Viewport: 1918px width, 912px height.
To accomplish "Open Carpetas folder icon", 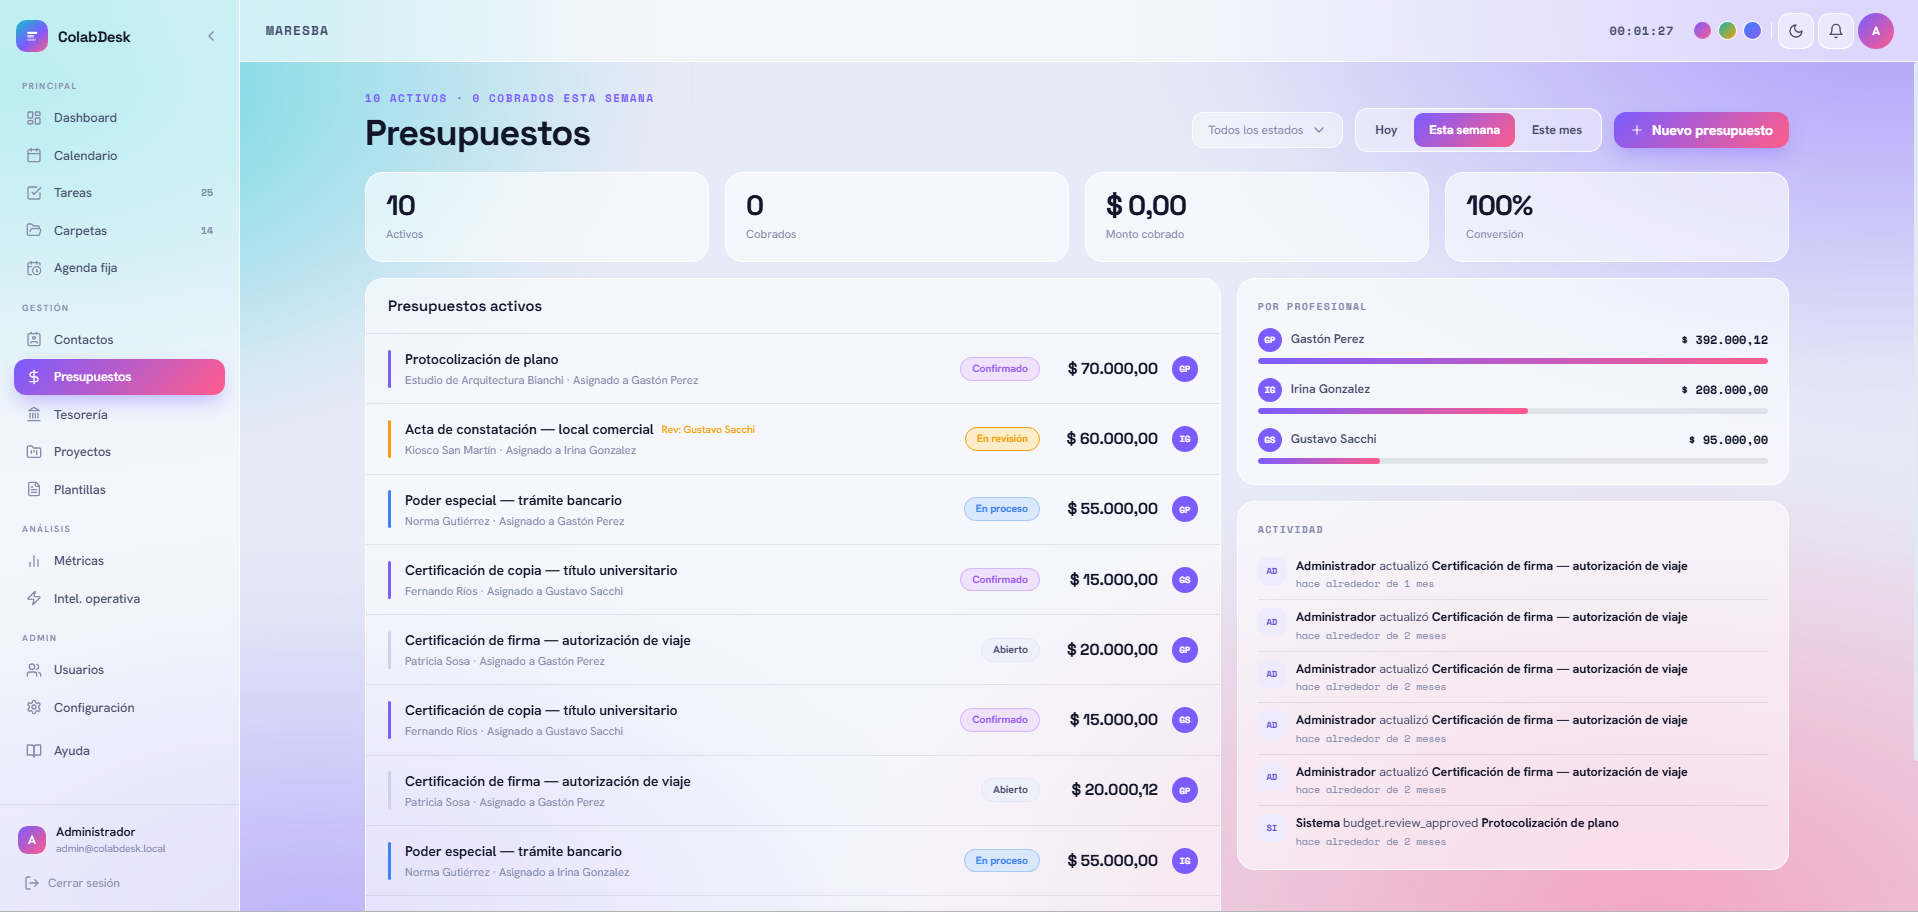I will click(x=34, y=231).
